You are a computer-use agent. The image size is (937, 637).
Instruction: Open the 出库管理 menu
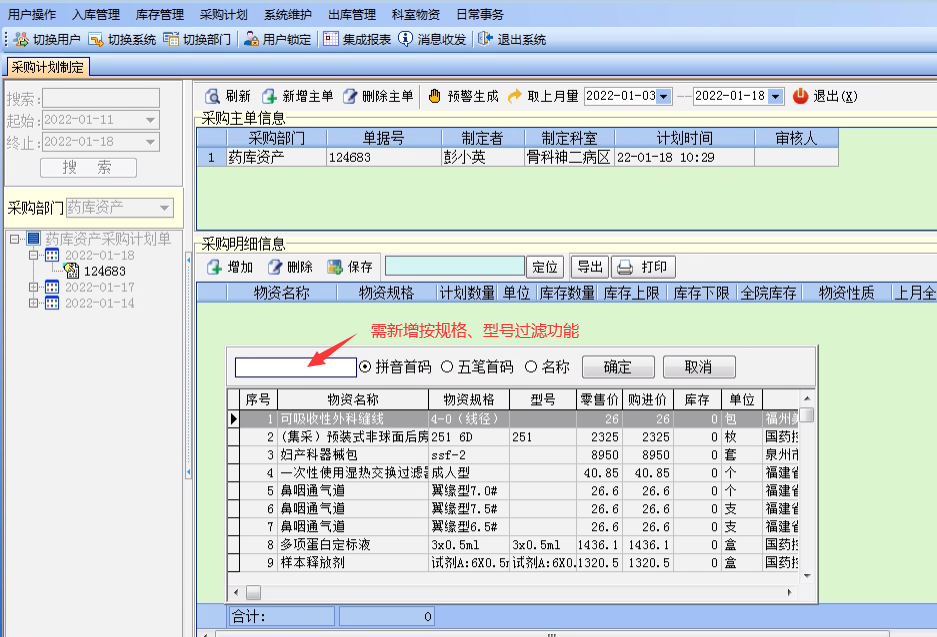pyautogui.click(x=351, y=14)
